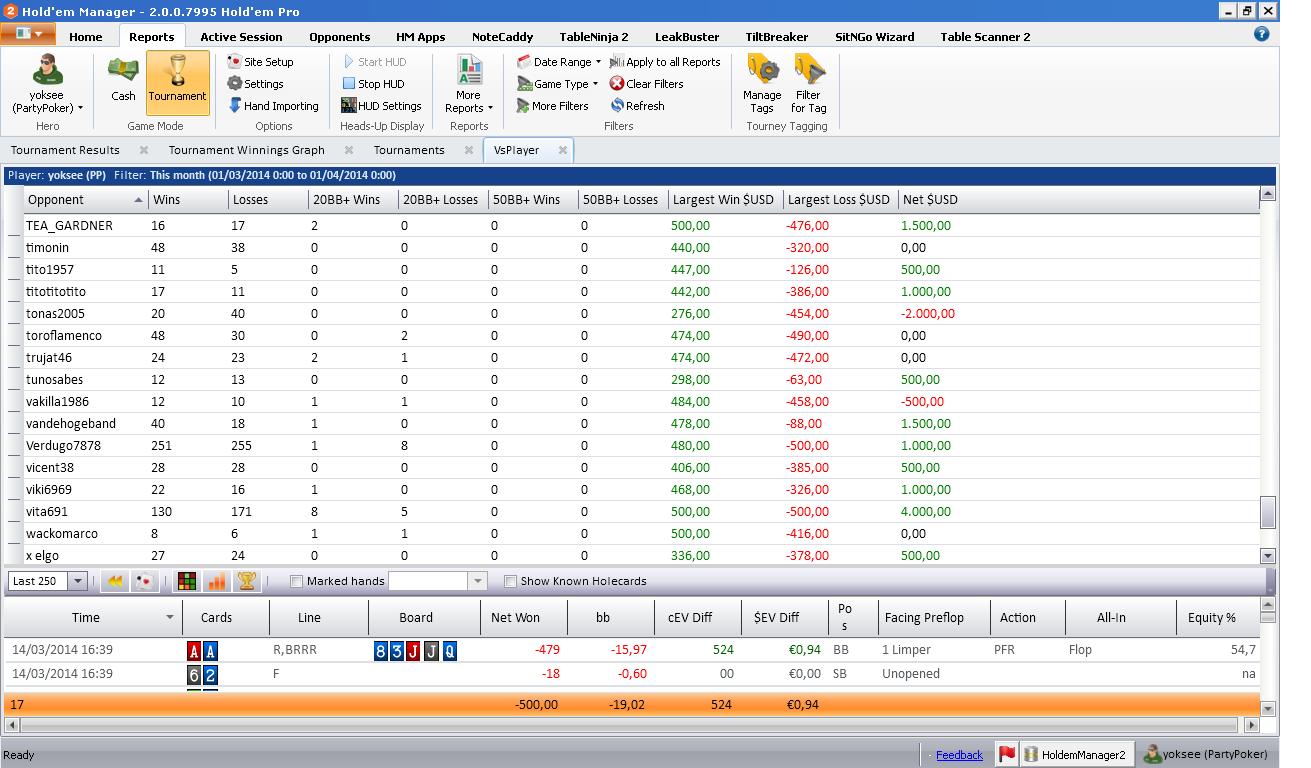
Task: Open the LeakBuster ribbon tab
Action: (x=687, y=37)
